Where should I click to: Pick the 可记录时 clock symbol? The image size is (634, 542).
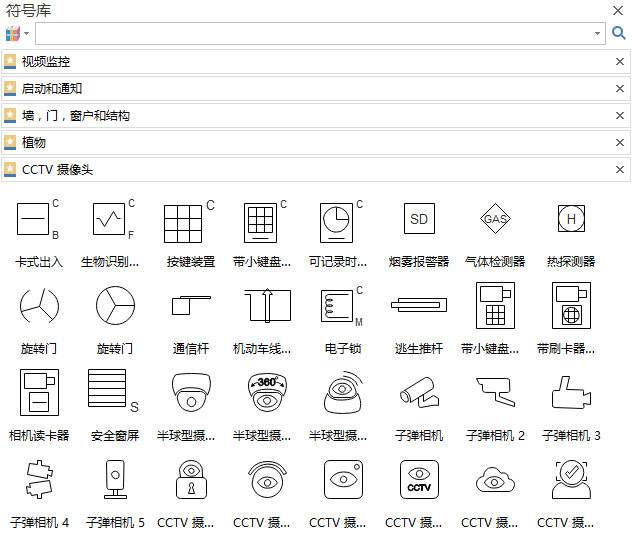(x=341, y=222)
